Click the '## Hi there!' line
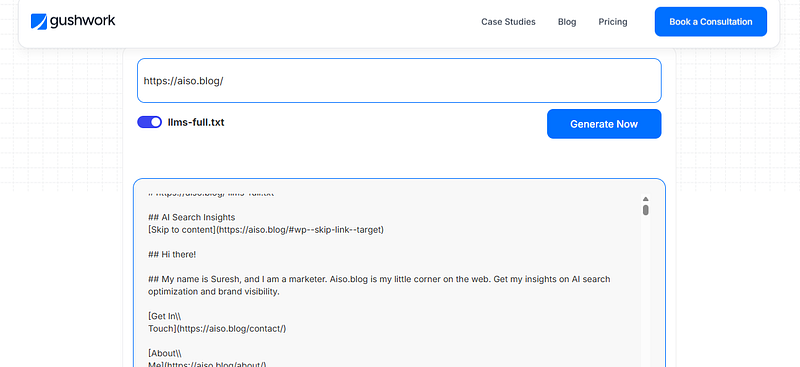Viewport: 800px width, 367px height. coord(172,254)
